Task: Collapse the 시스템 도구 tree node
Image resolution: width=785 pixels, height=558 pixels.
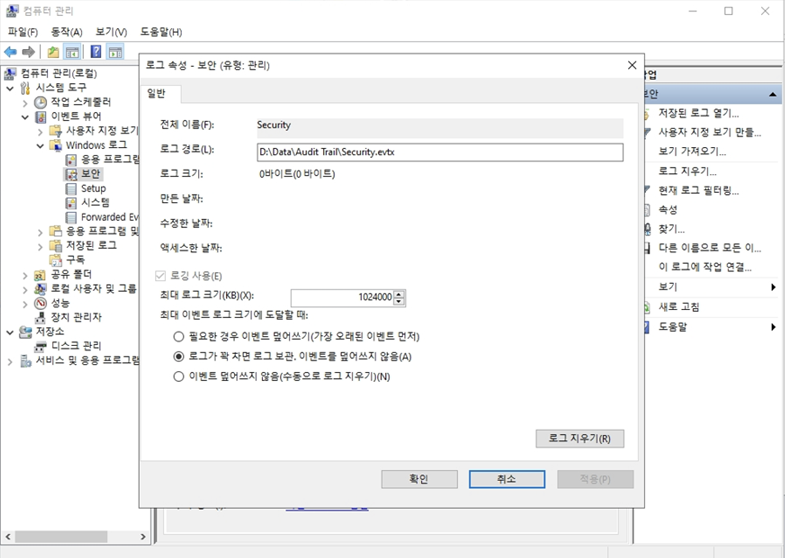Action: (10, 89)
